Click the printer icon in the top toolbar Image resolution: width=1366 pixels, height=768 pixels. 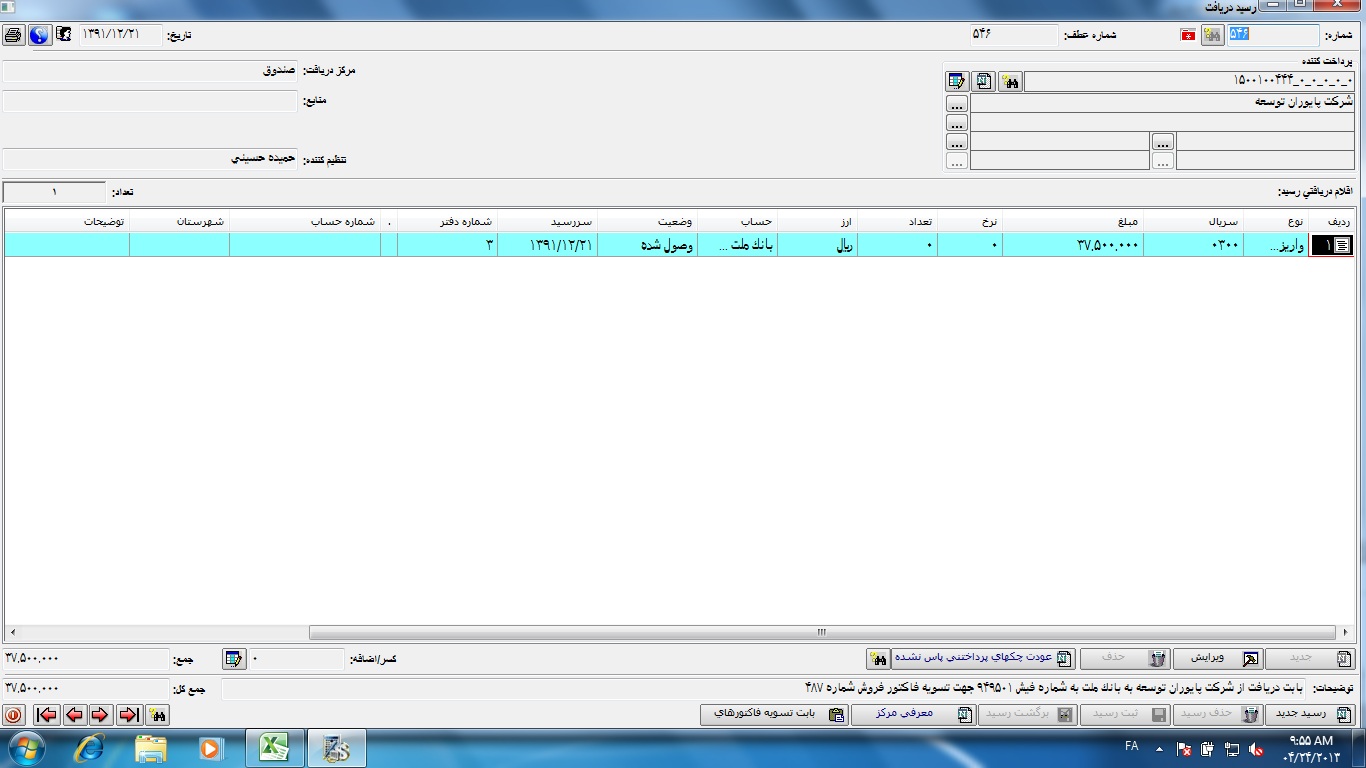click(x=13, y=35)
